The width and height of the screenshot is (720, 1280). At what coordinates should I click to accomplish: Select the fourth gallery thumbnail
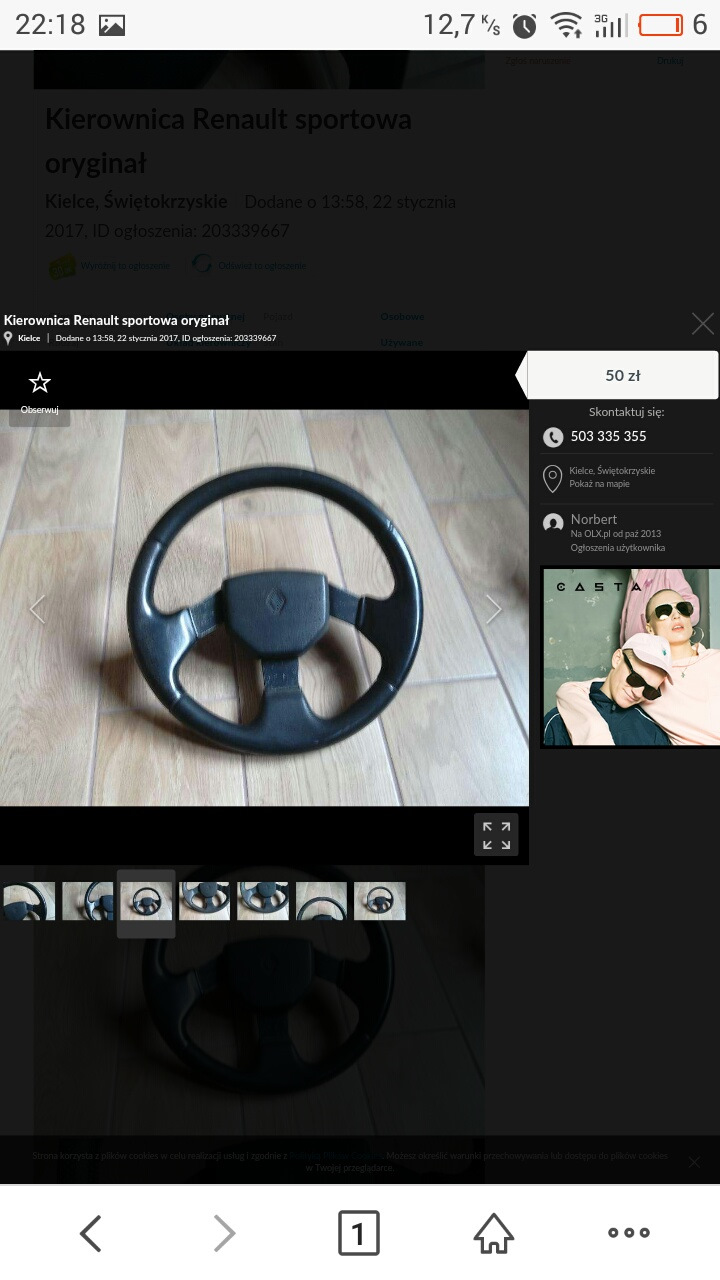coord(204,901)
